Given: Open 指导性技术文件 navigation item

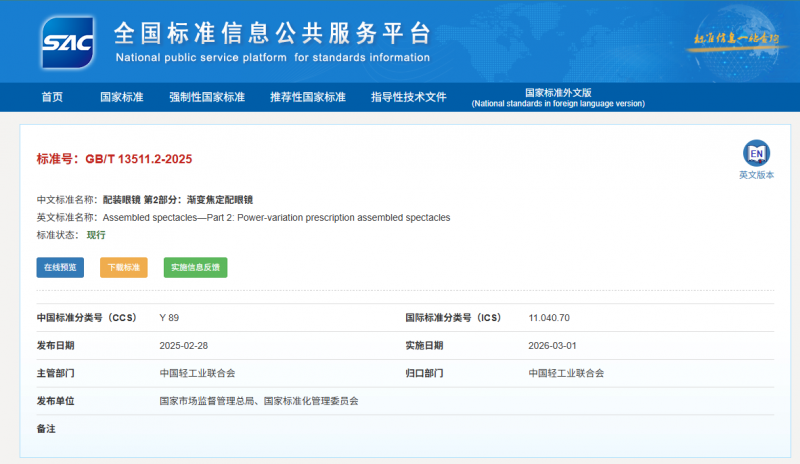Looking at the screenshot, I should [409, 97].
